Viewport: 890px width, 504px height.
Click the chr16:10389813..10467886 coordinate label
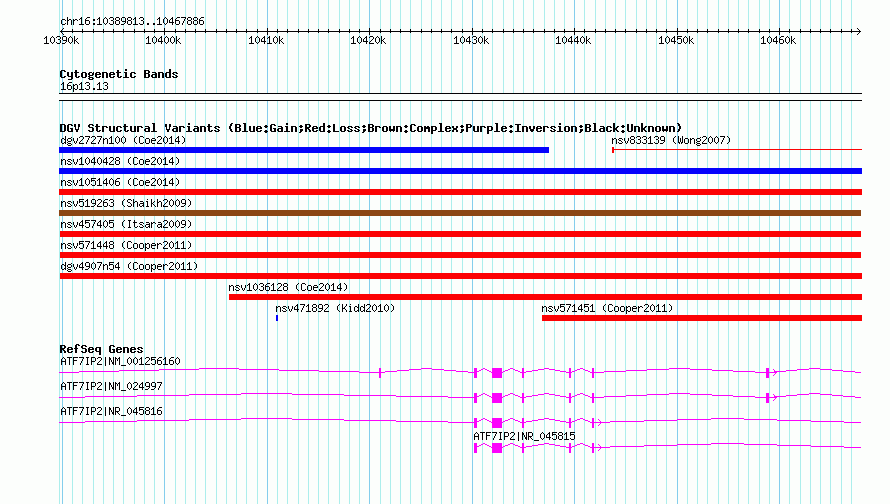point(132,22)
